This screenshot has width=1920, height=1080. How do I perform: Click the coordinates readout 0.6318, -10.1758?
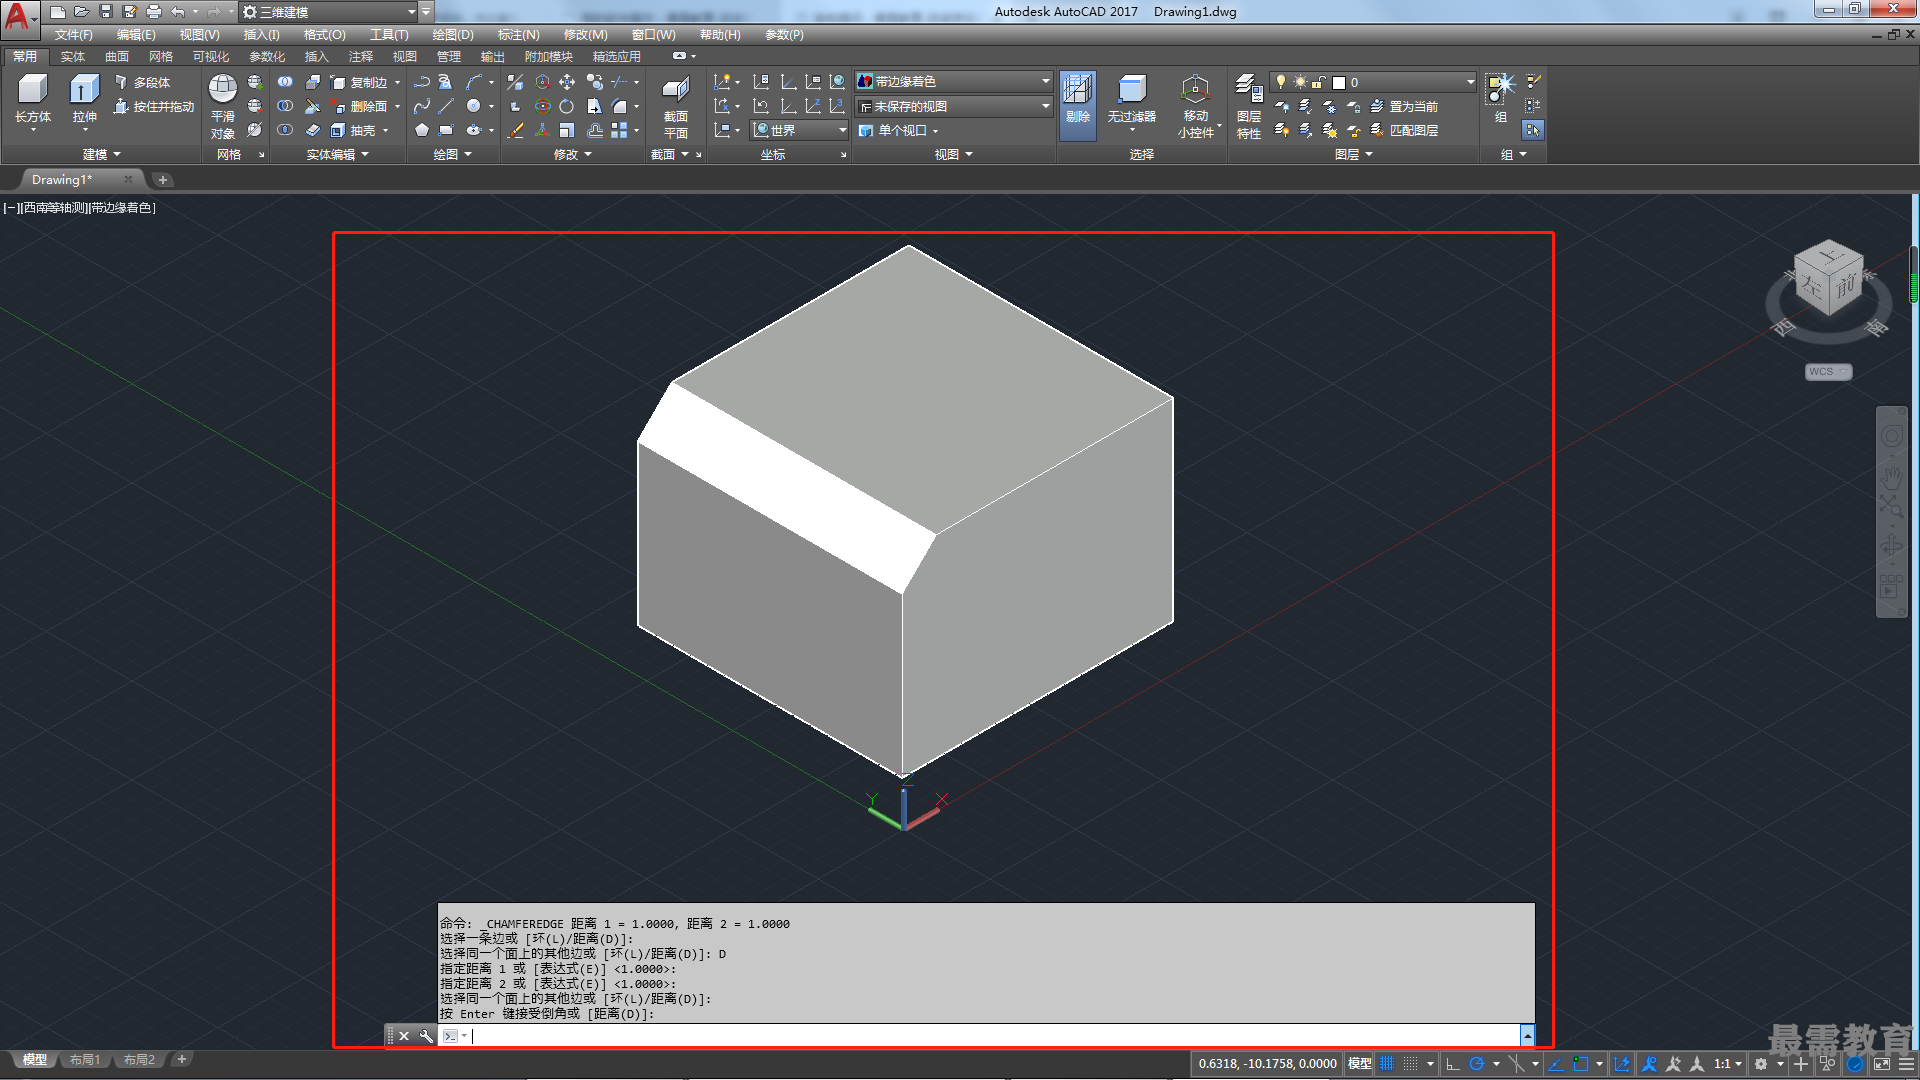[x=1267, y=1064]
